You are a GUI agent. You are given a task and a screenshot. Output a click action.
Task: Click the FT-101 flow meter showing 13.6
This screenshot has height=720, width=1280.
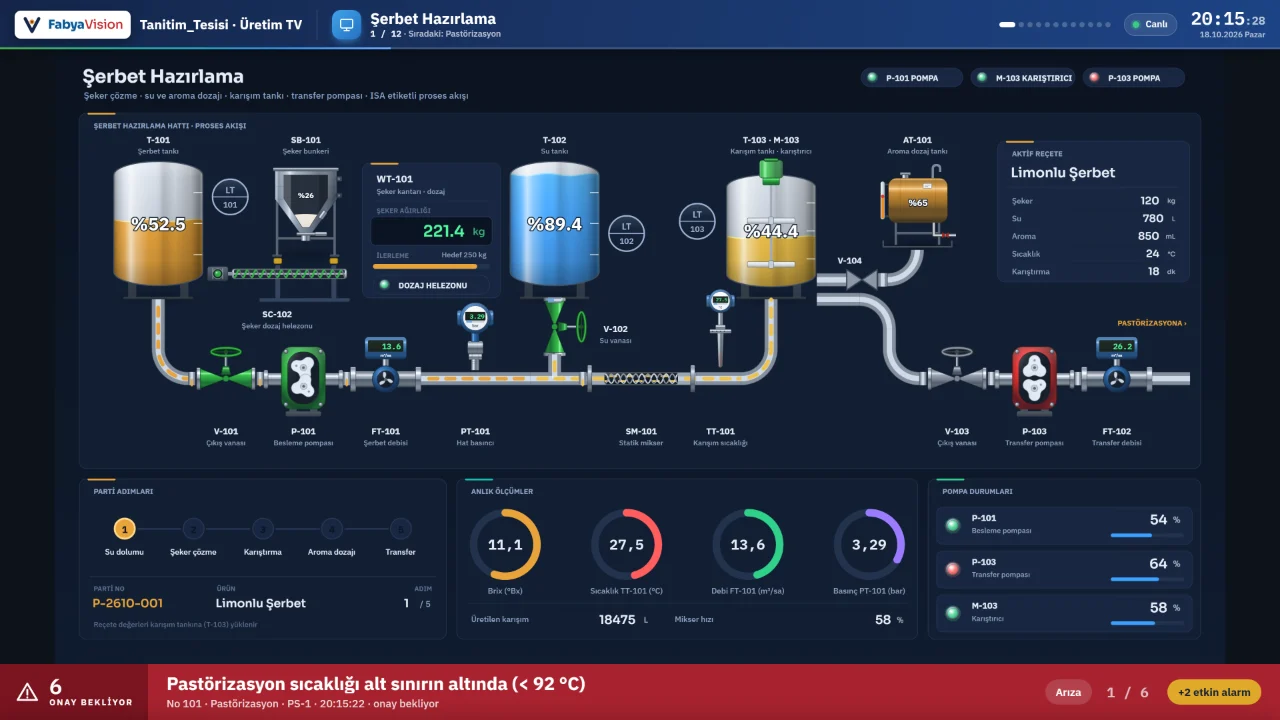(x=385, y=364)
